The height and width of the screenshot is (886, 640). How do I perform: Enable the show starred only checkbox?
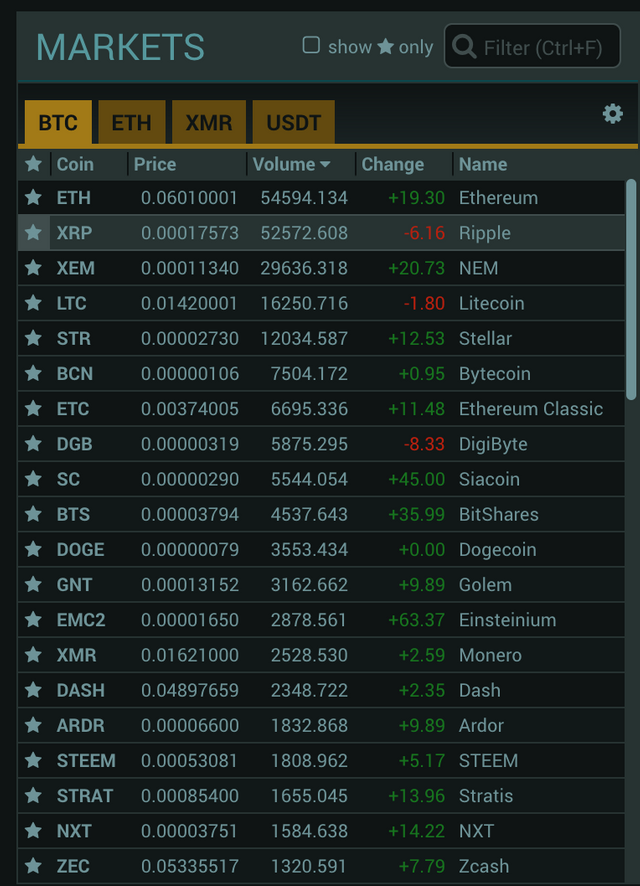pos(311,45)
